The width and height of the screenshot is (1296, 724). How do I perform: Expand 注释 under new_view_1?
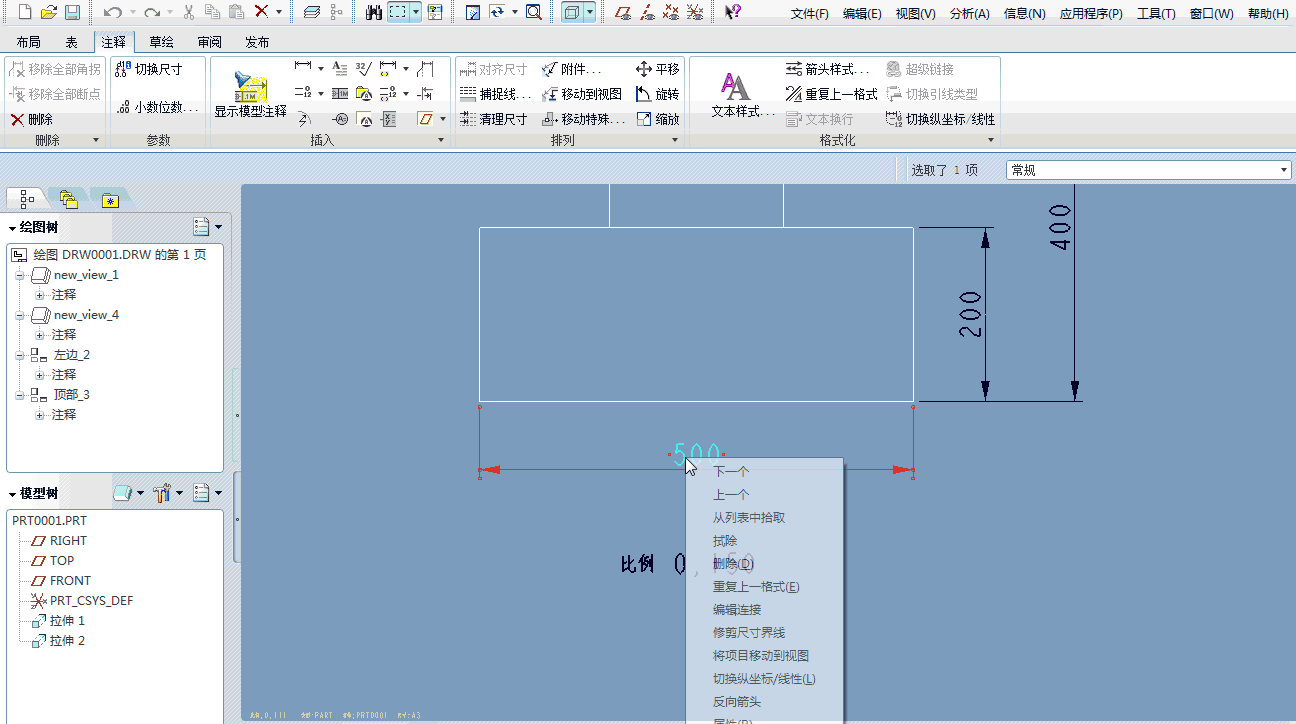(39, 295)
